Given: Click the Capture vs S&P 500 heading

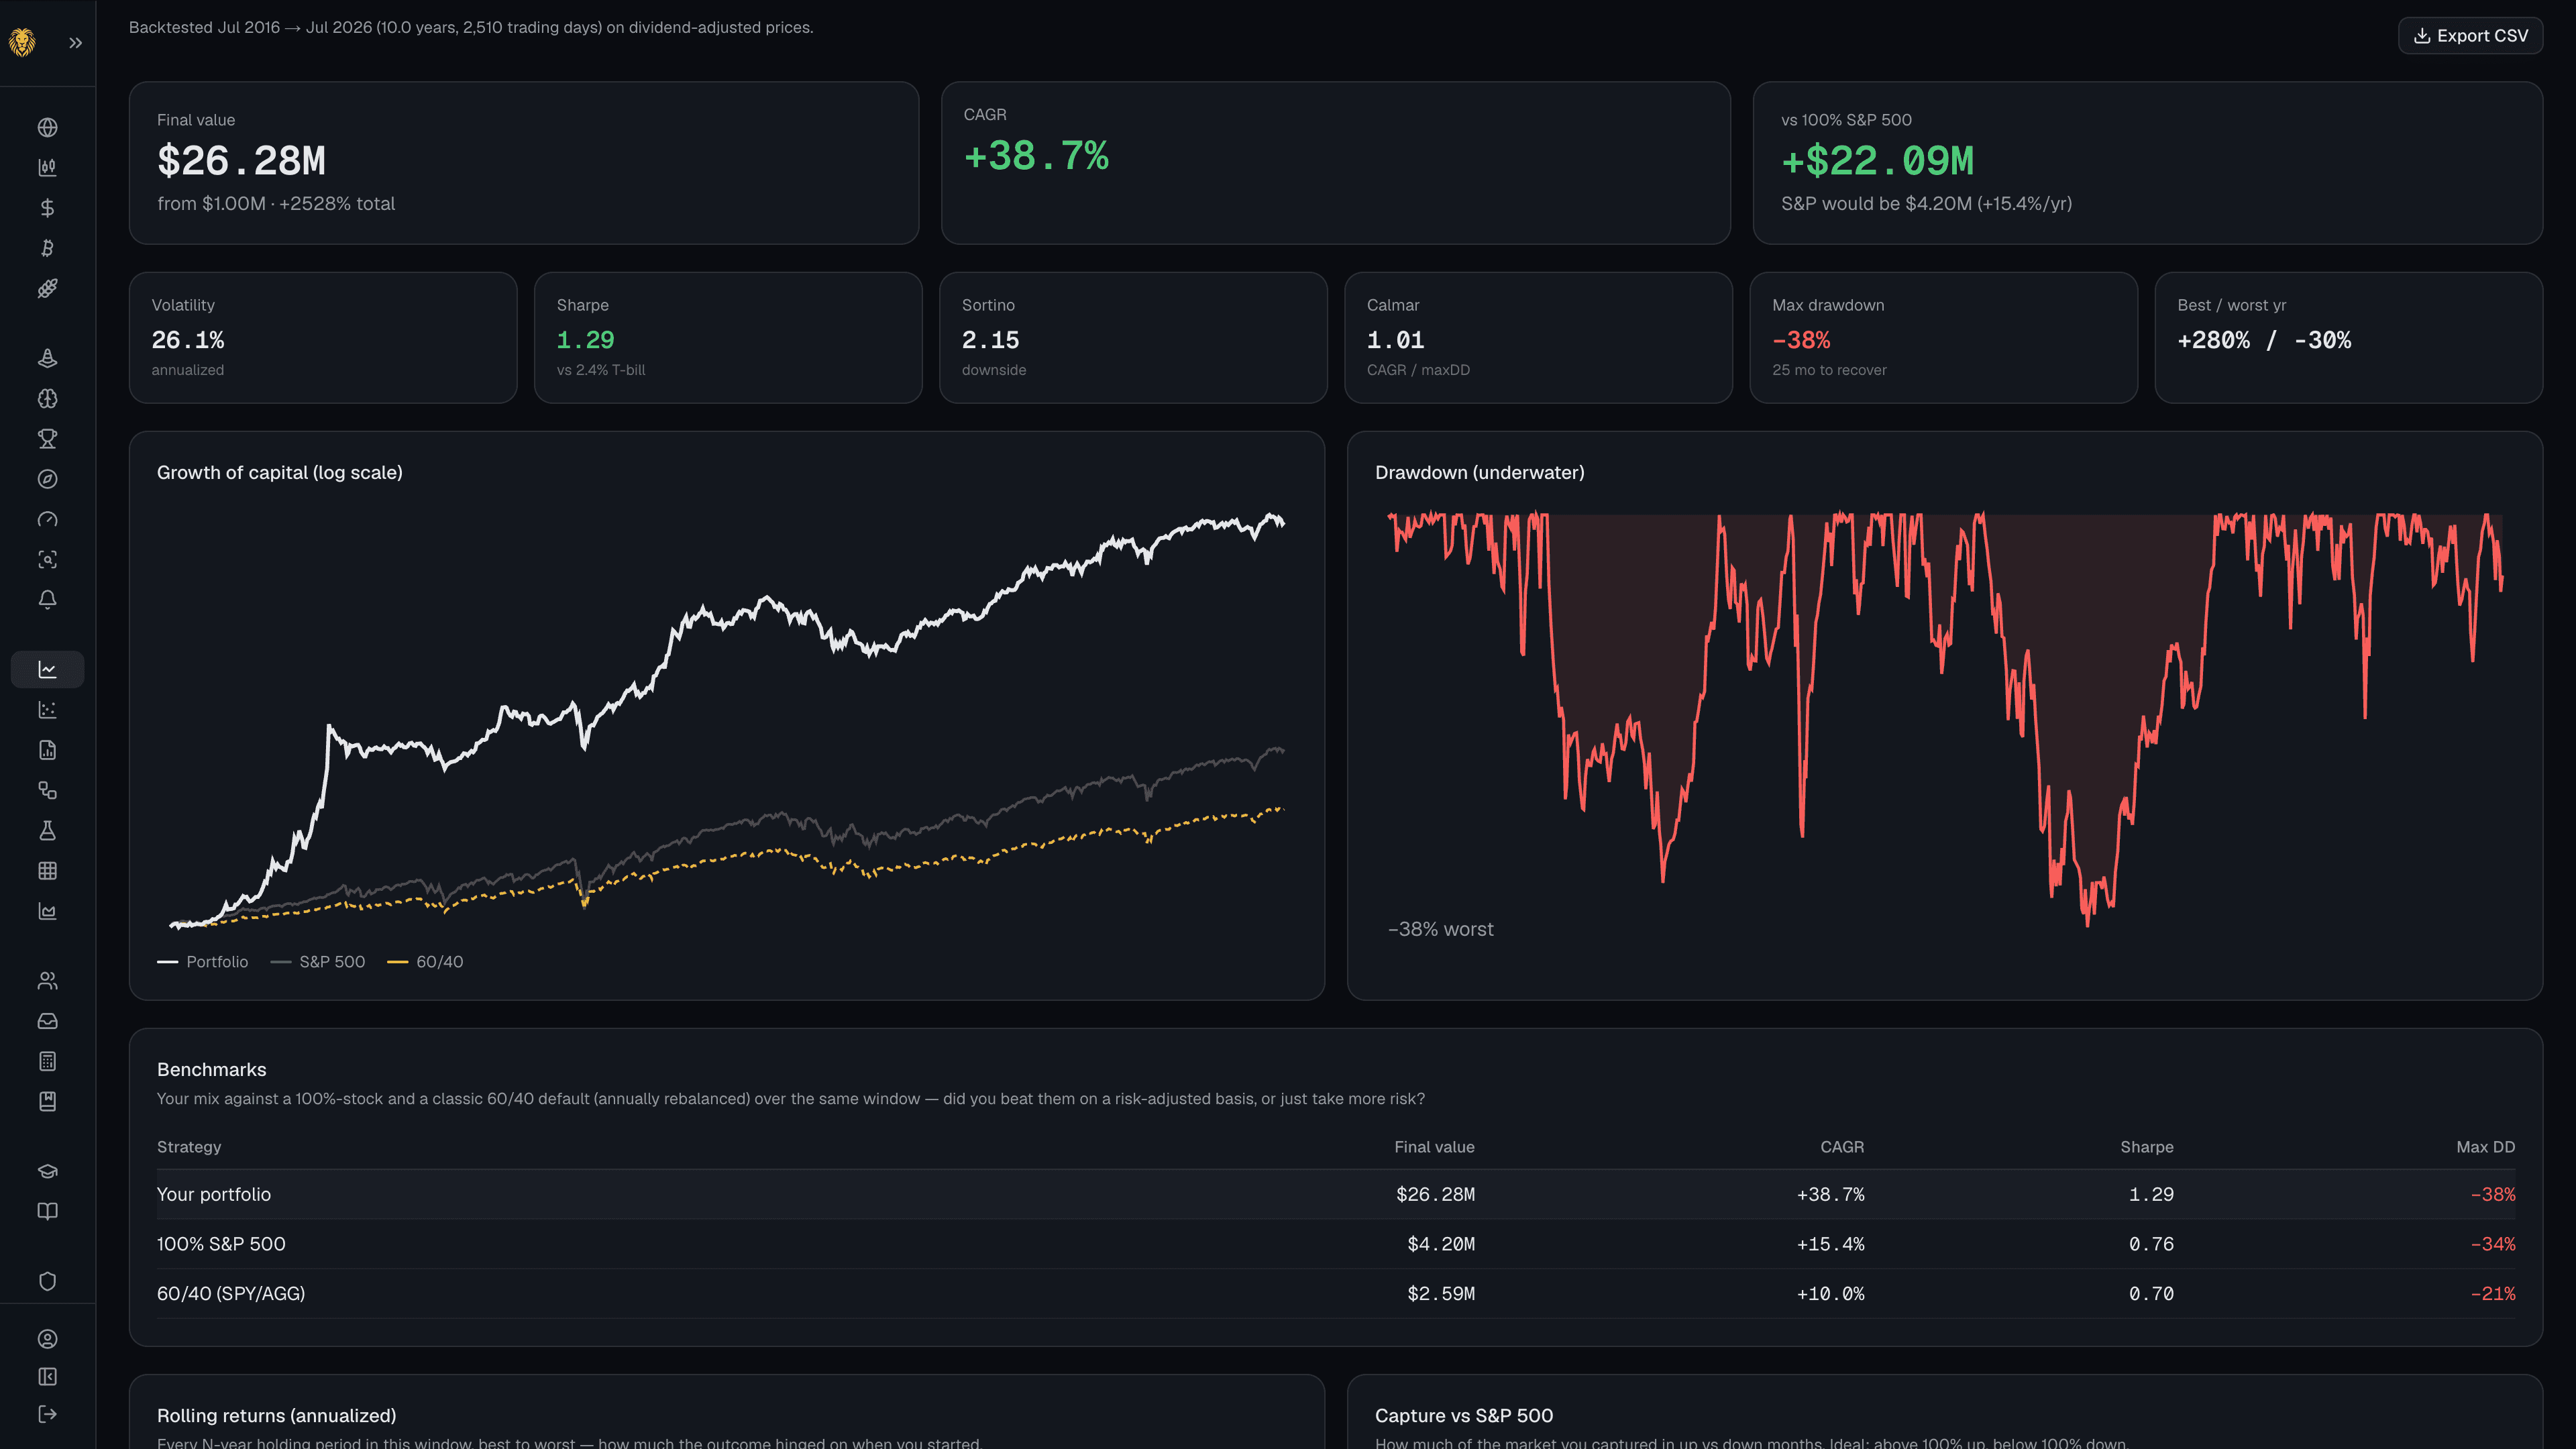Looking at the screenshot, I should [1464, 1416].
